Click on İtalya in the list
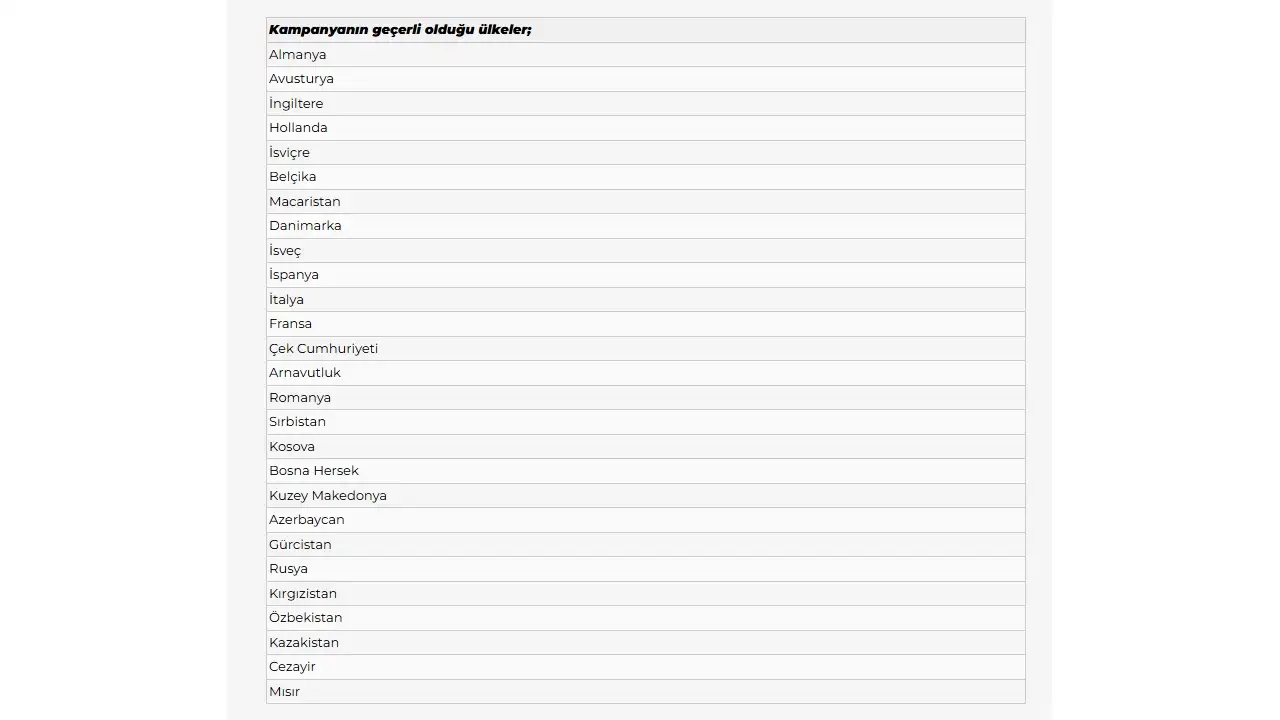 click(286, 300)
